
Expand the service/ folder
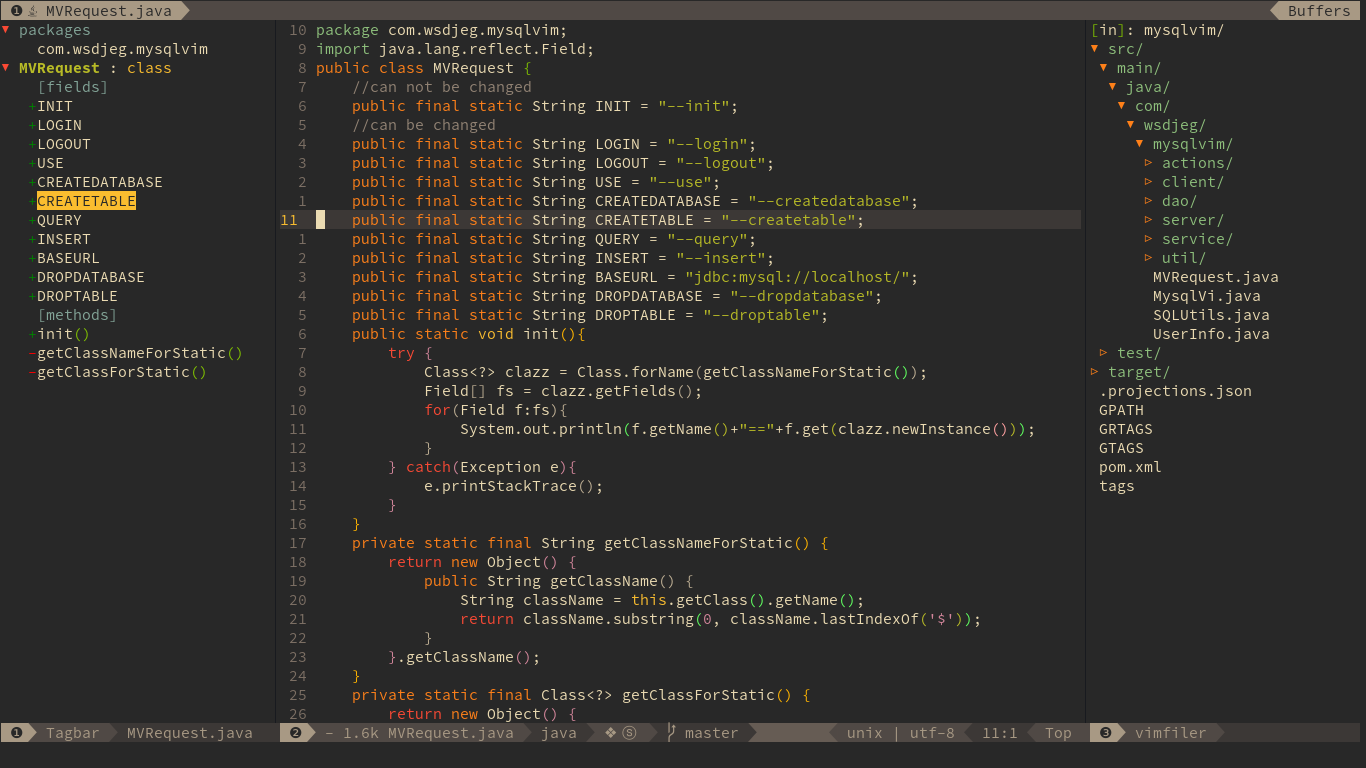(1149, 239)
